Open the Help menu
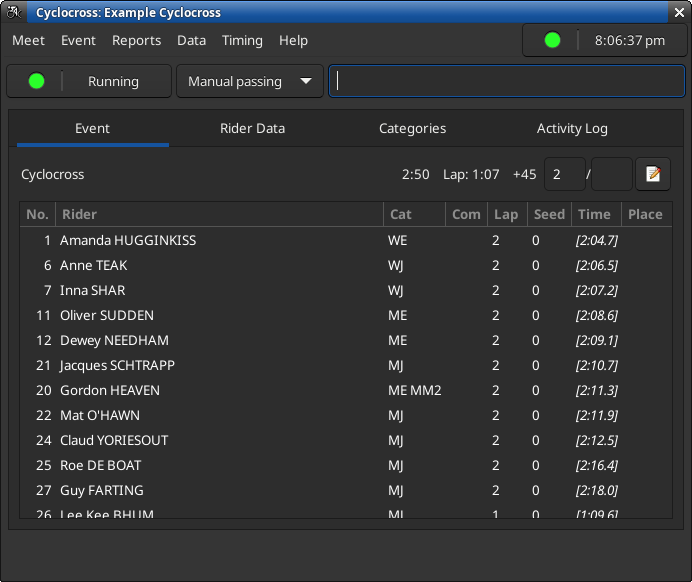Viewport: 692px width, 582px height. coord(293,41)
